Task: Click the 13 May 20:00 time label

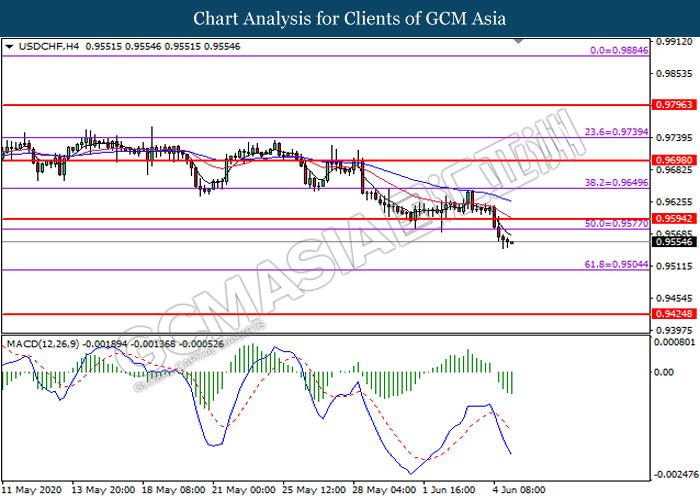Action: [x=103, y=490]
